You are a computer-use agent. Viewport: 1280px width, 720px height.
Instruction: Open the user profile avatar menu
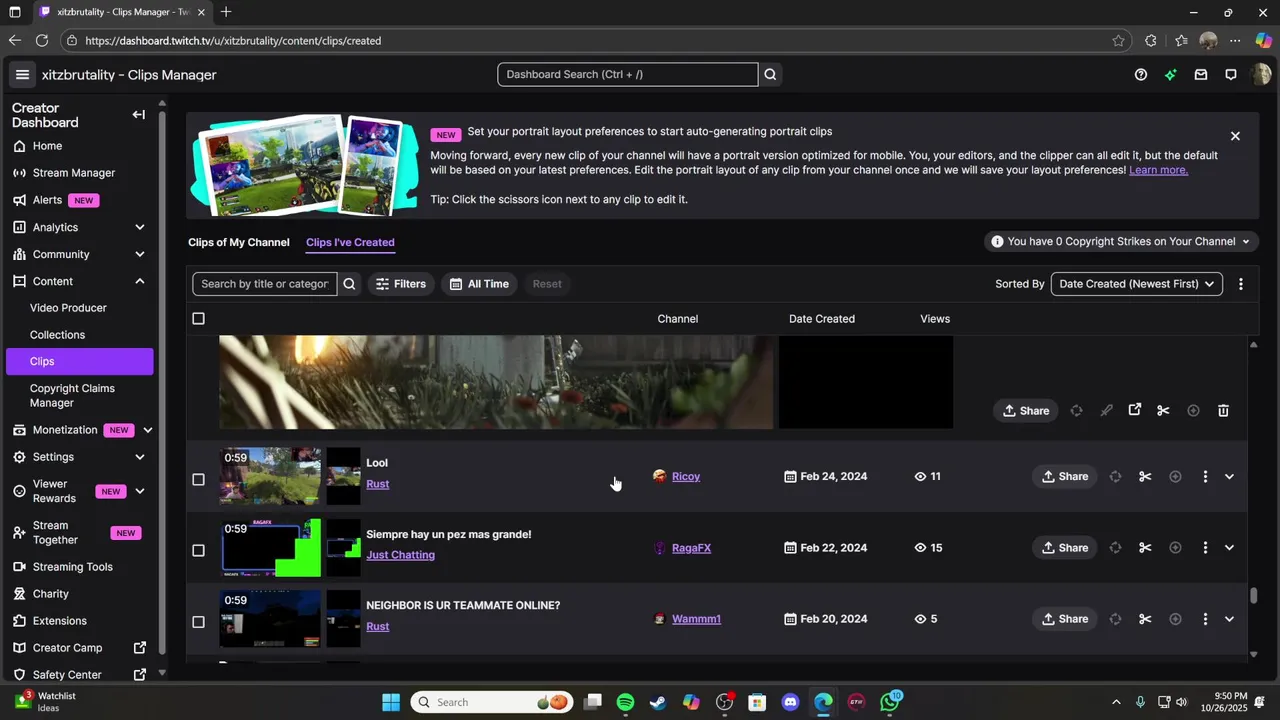[x=1261, y=74]
